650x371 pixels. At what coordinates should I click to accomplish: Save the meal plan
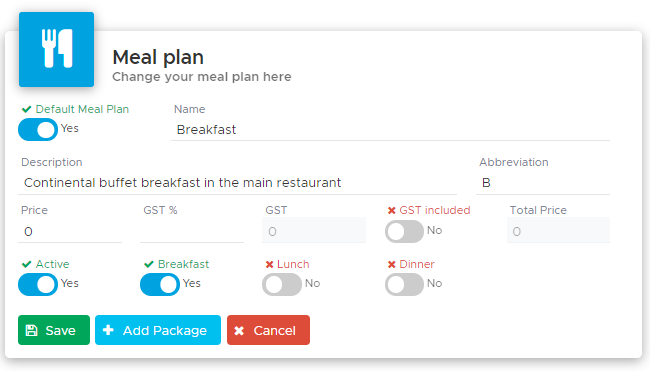[54, 330]
